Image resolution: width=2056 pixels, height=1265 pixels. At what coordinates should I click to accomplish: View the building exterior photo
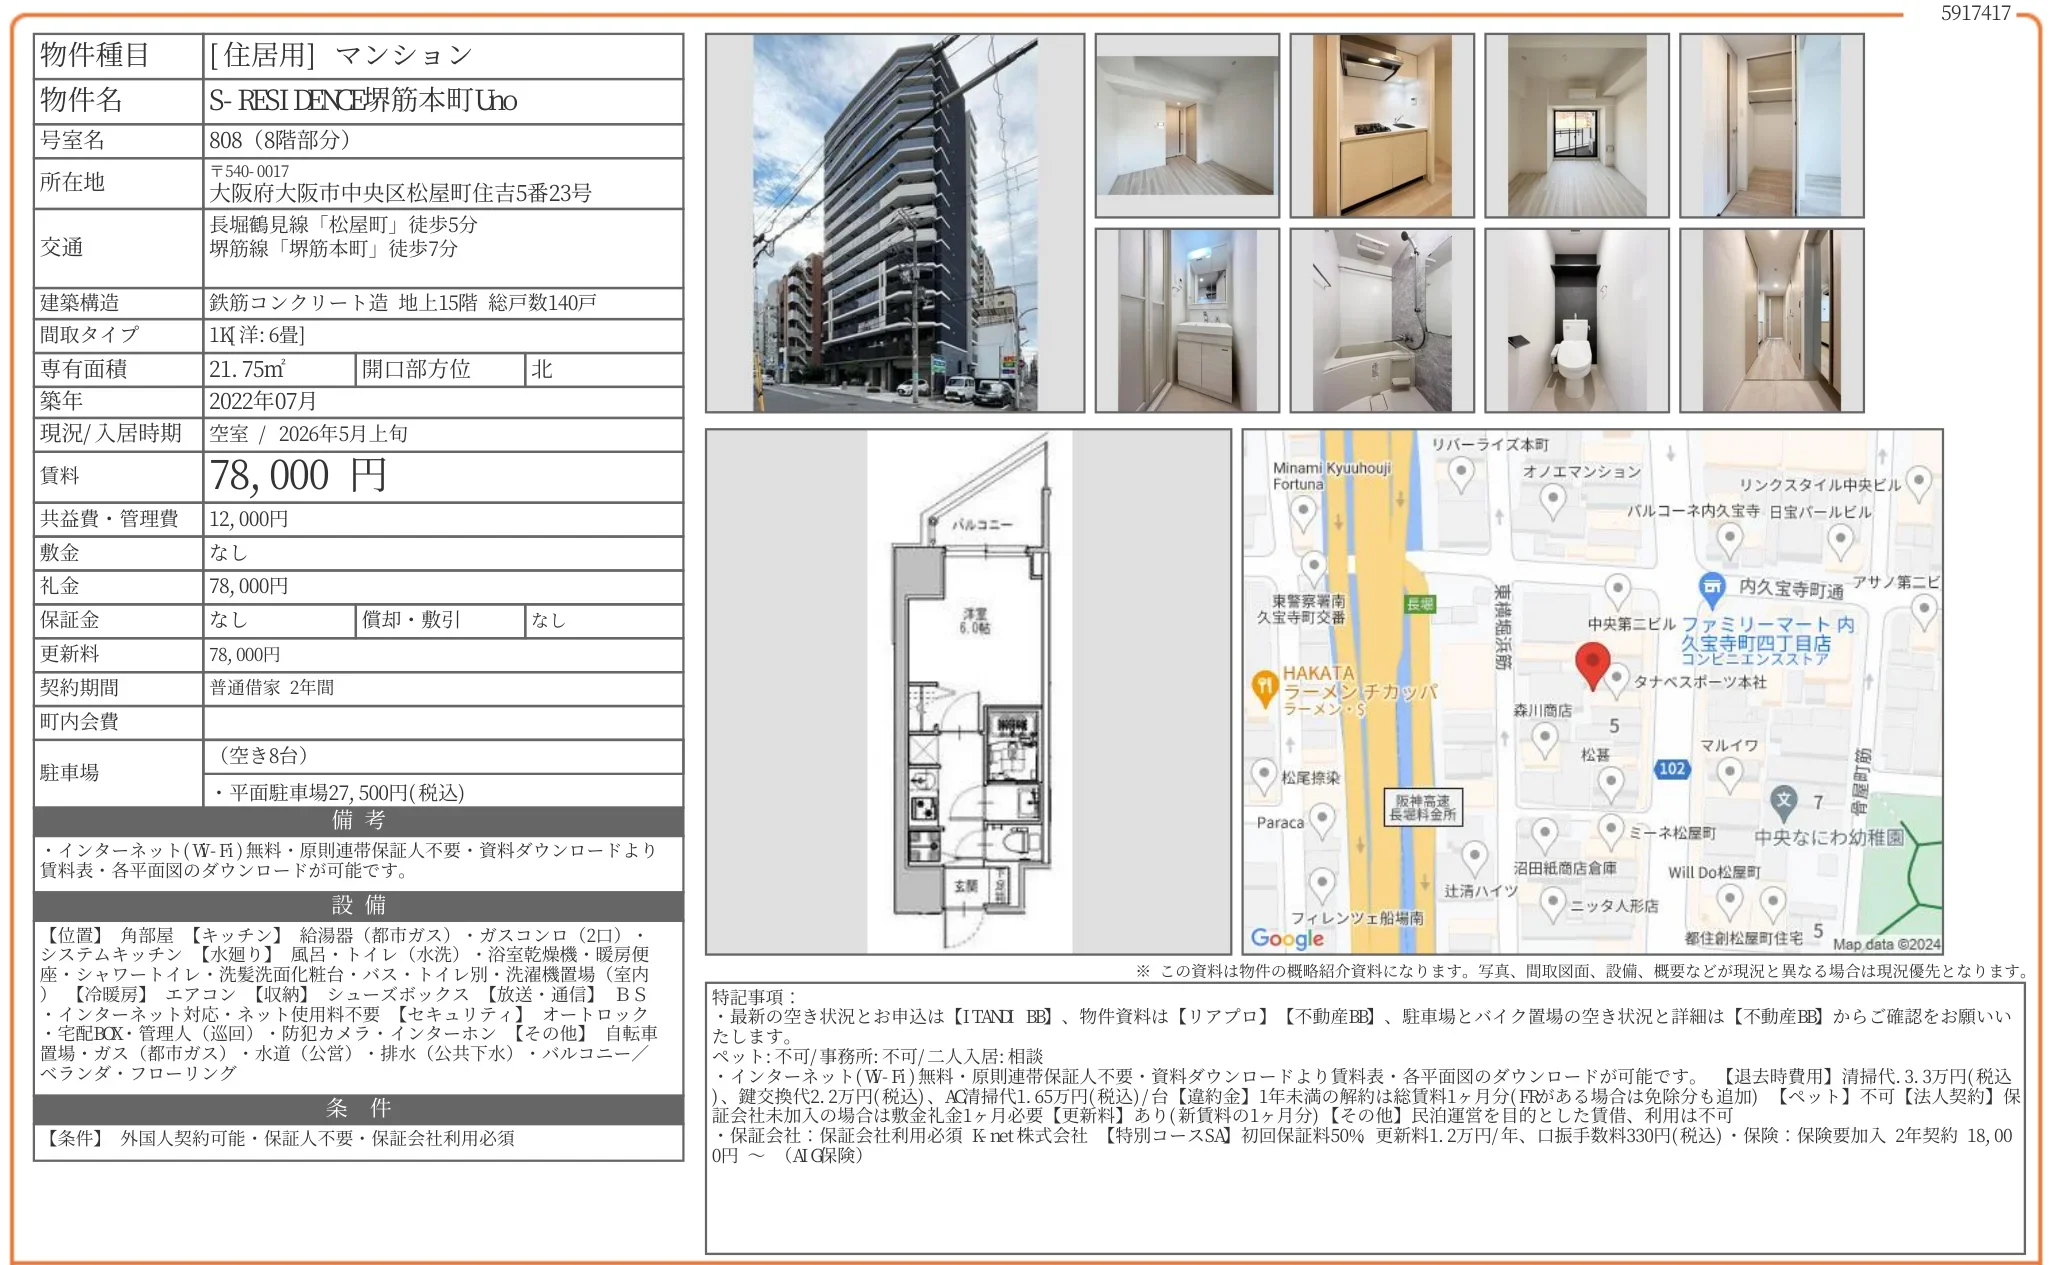point(898,224)
